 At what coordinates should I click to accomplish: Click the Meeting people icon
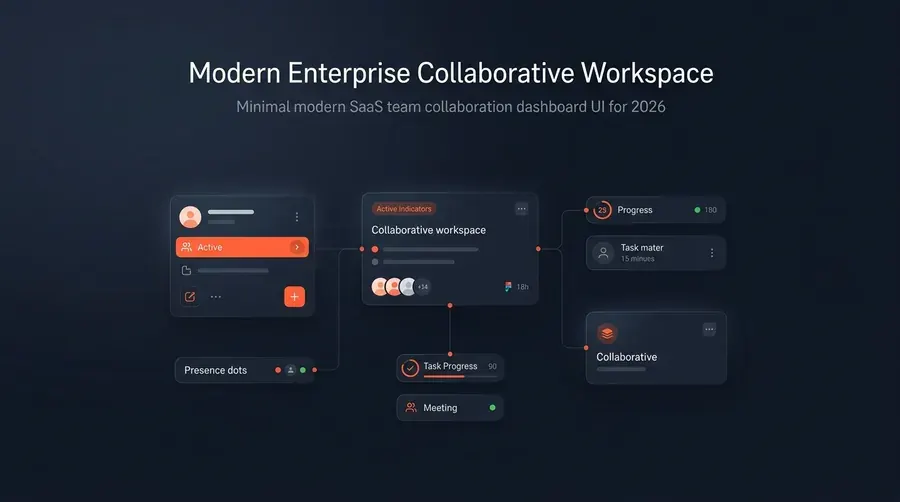point(411,408)
